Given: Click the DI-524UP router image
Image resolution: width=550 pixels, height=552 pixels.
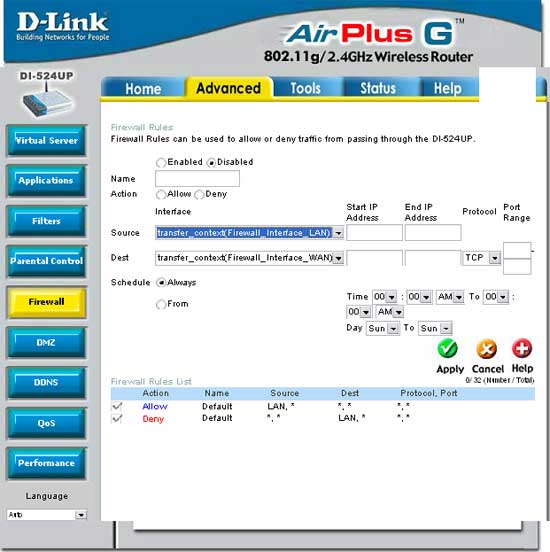Looking at the screenshot, I should [46, 101].
